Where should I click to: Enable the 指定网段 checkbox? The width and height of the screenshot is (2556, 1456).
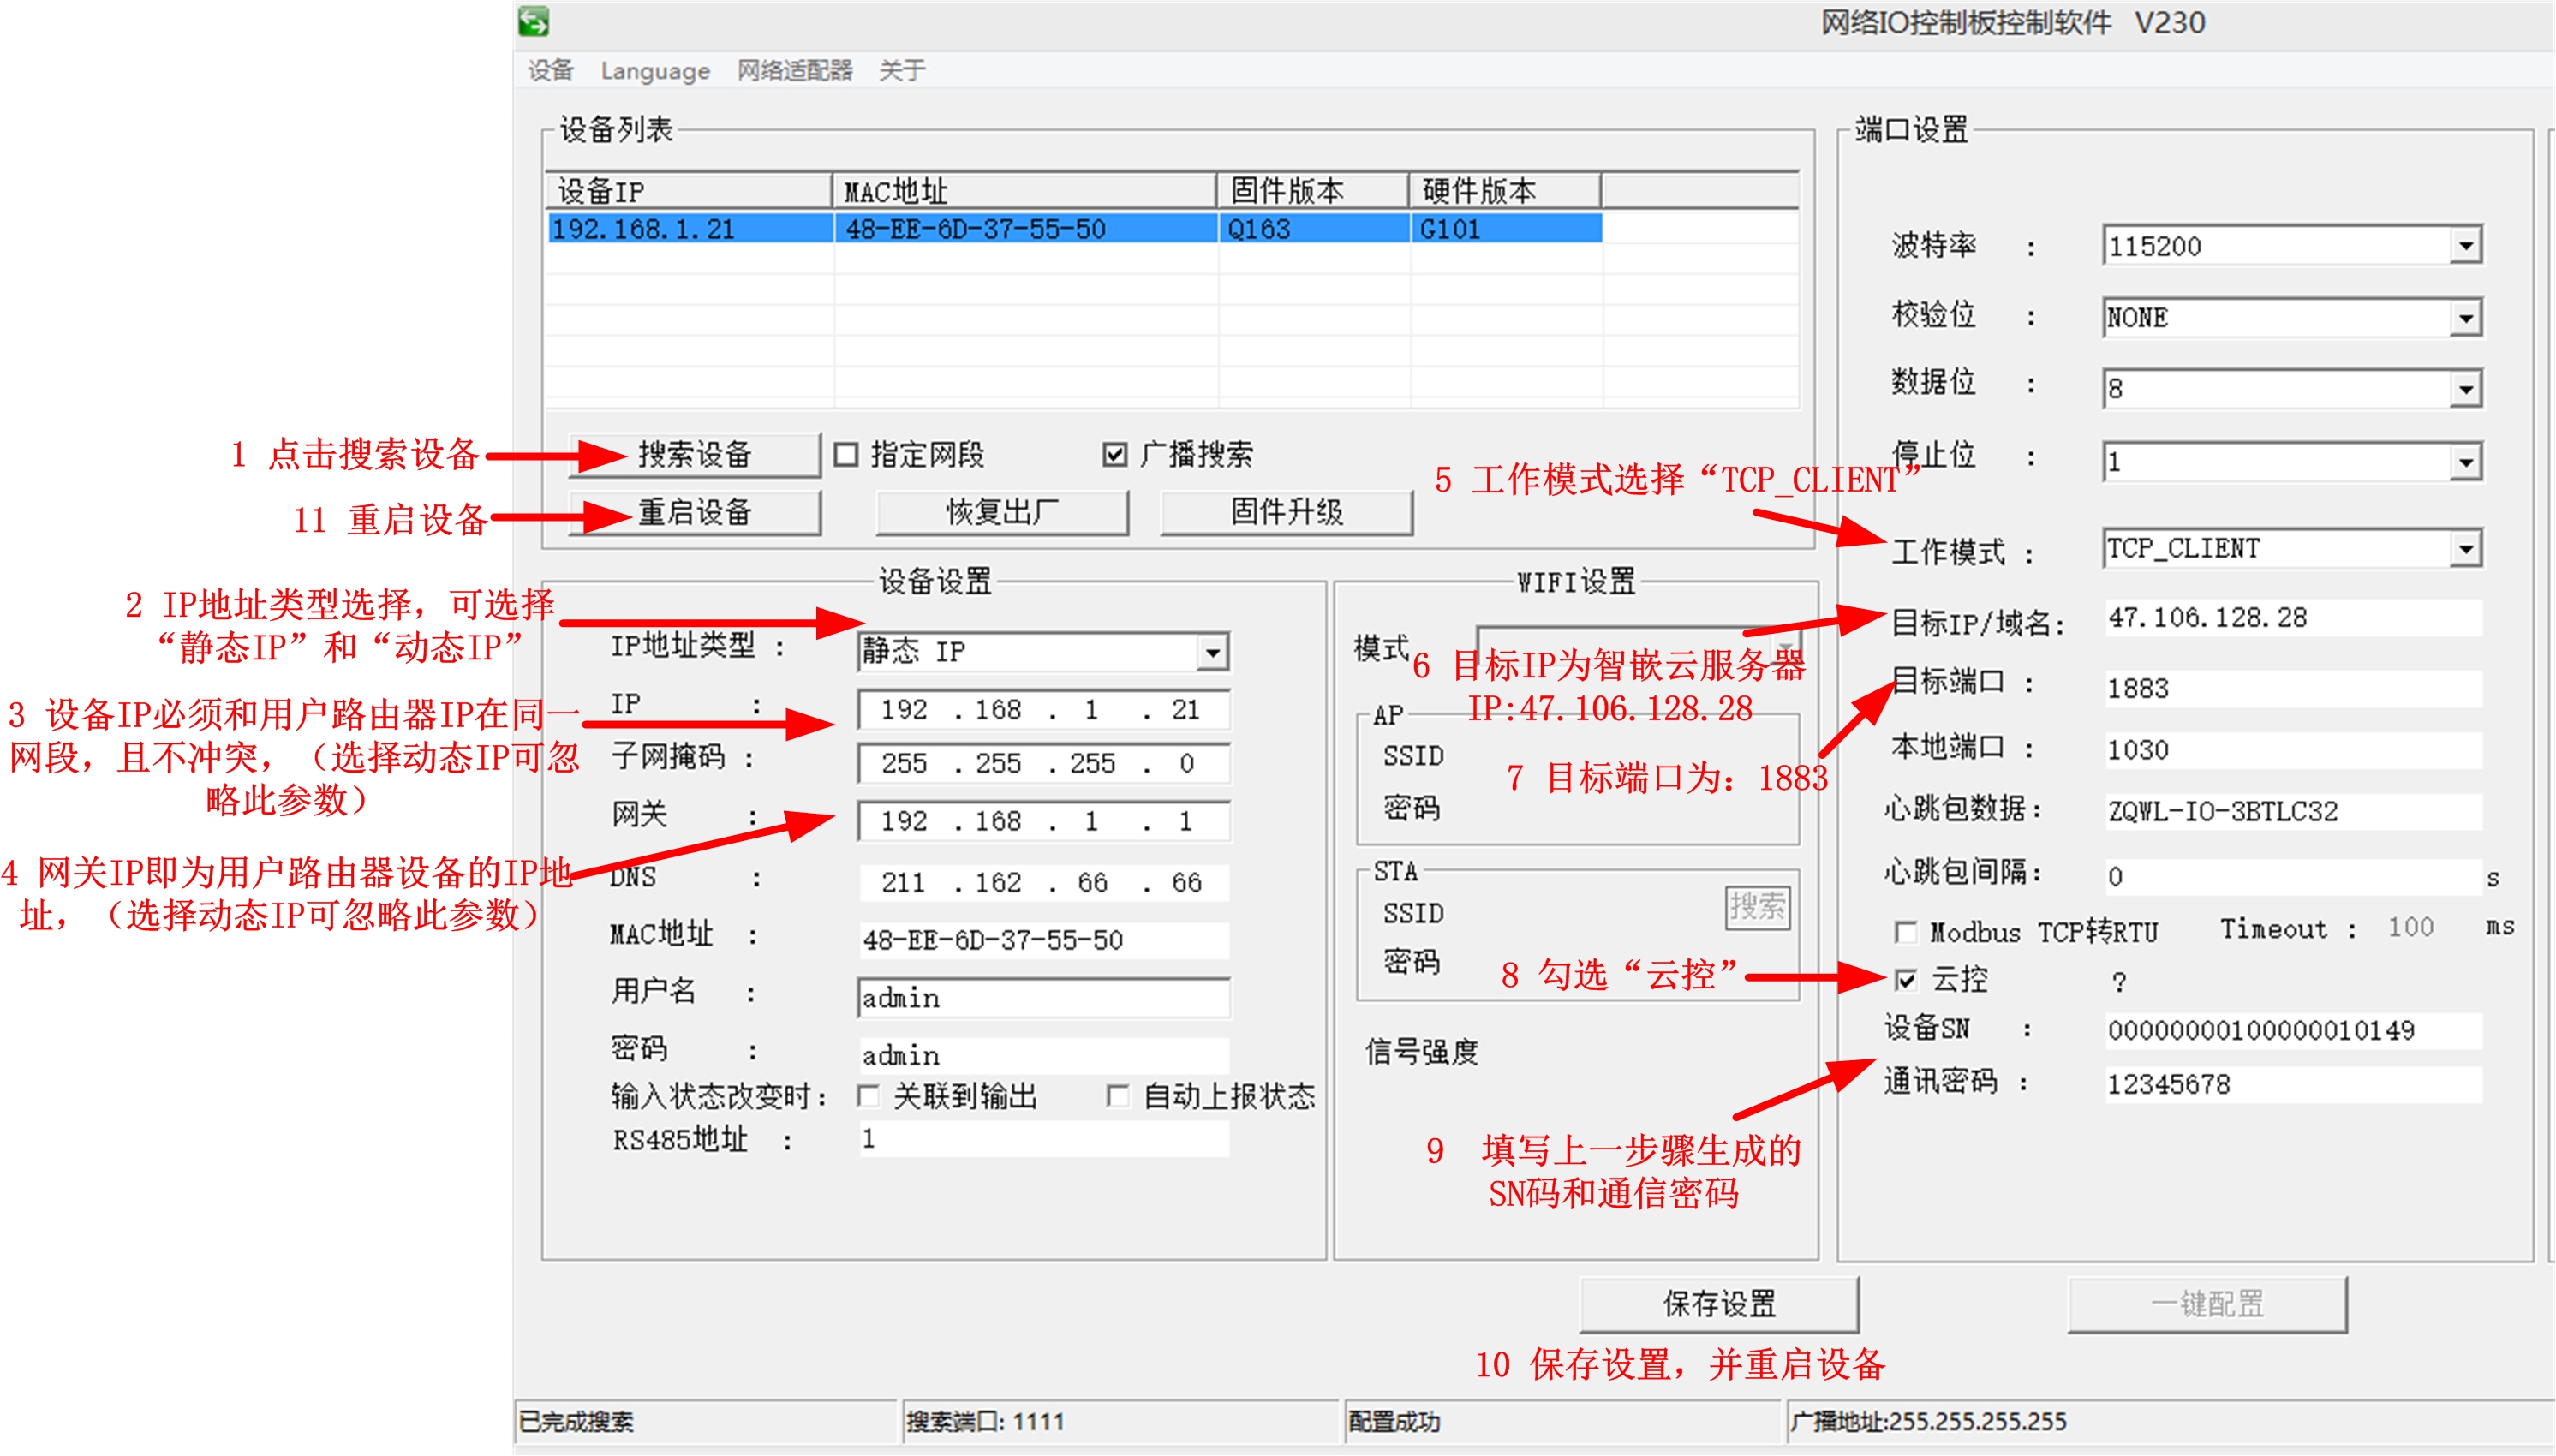pos(845,455)
